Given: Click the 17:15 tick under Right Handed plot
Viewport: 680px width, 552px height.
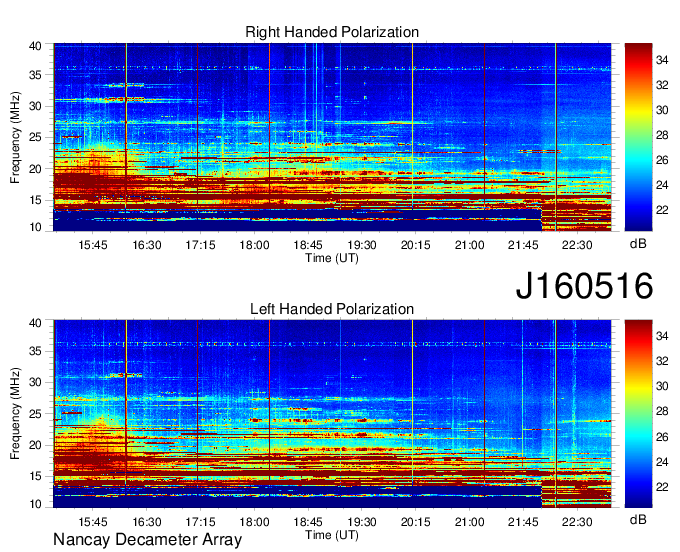Looking at the screenshot, I should 200,245.
